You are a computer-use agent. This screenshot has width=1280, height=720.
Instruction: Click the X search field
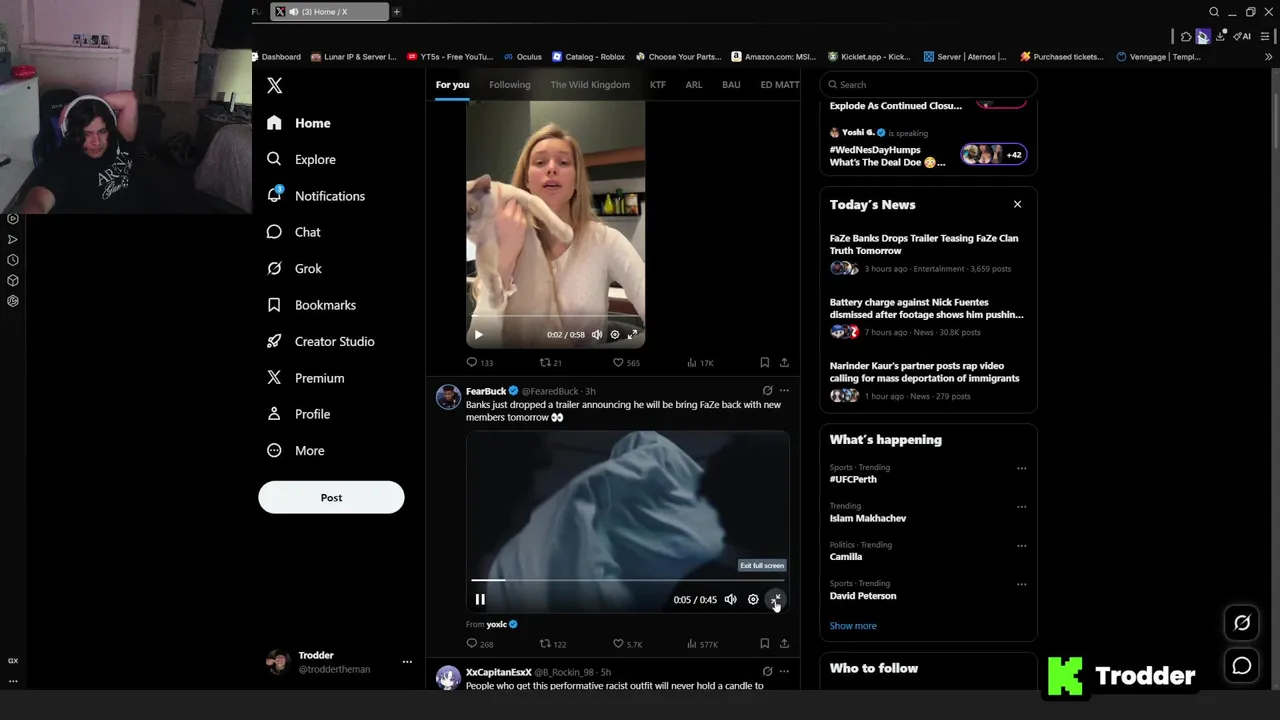tap(928, 85)
